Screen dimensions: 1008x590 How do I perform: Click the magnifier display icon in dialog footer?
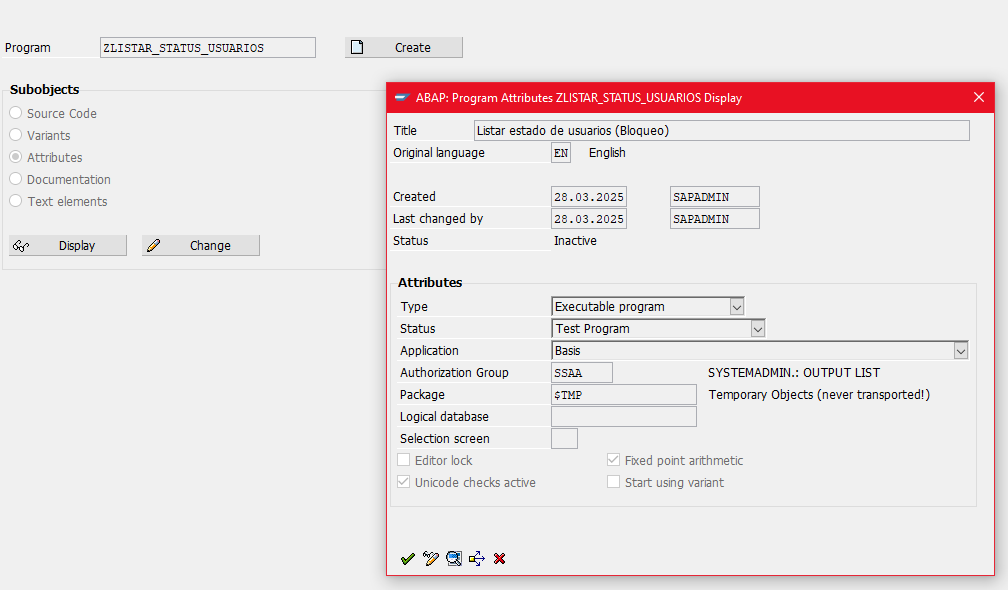point(454,559)
